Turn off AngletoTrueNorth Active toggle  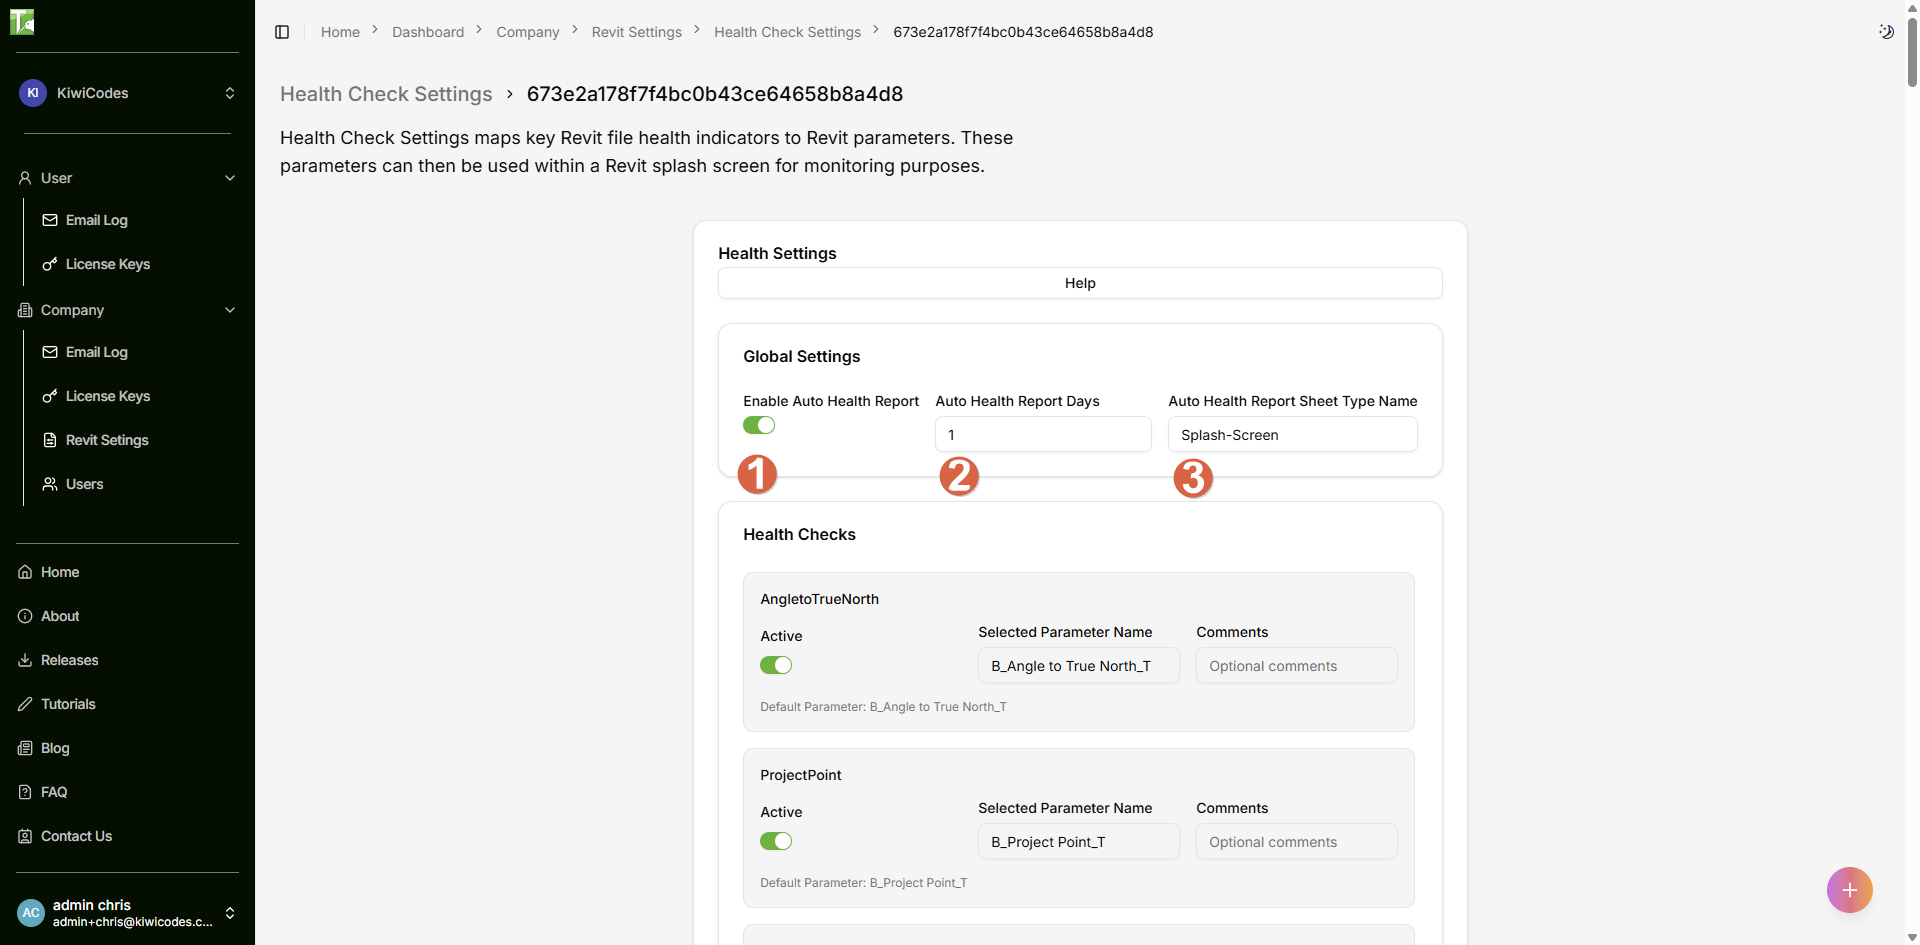(776, 665)
